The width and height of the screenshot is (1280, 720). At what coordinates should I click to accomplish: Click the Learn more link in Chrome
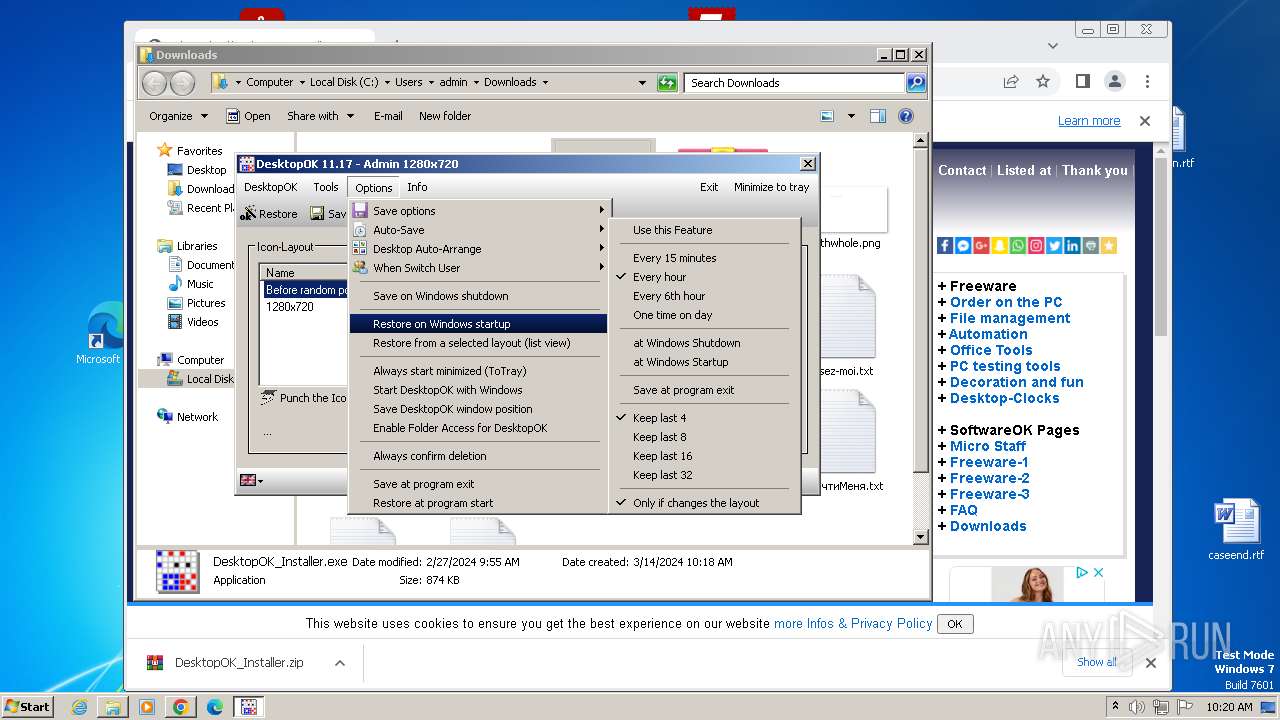coord(1089,121)
